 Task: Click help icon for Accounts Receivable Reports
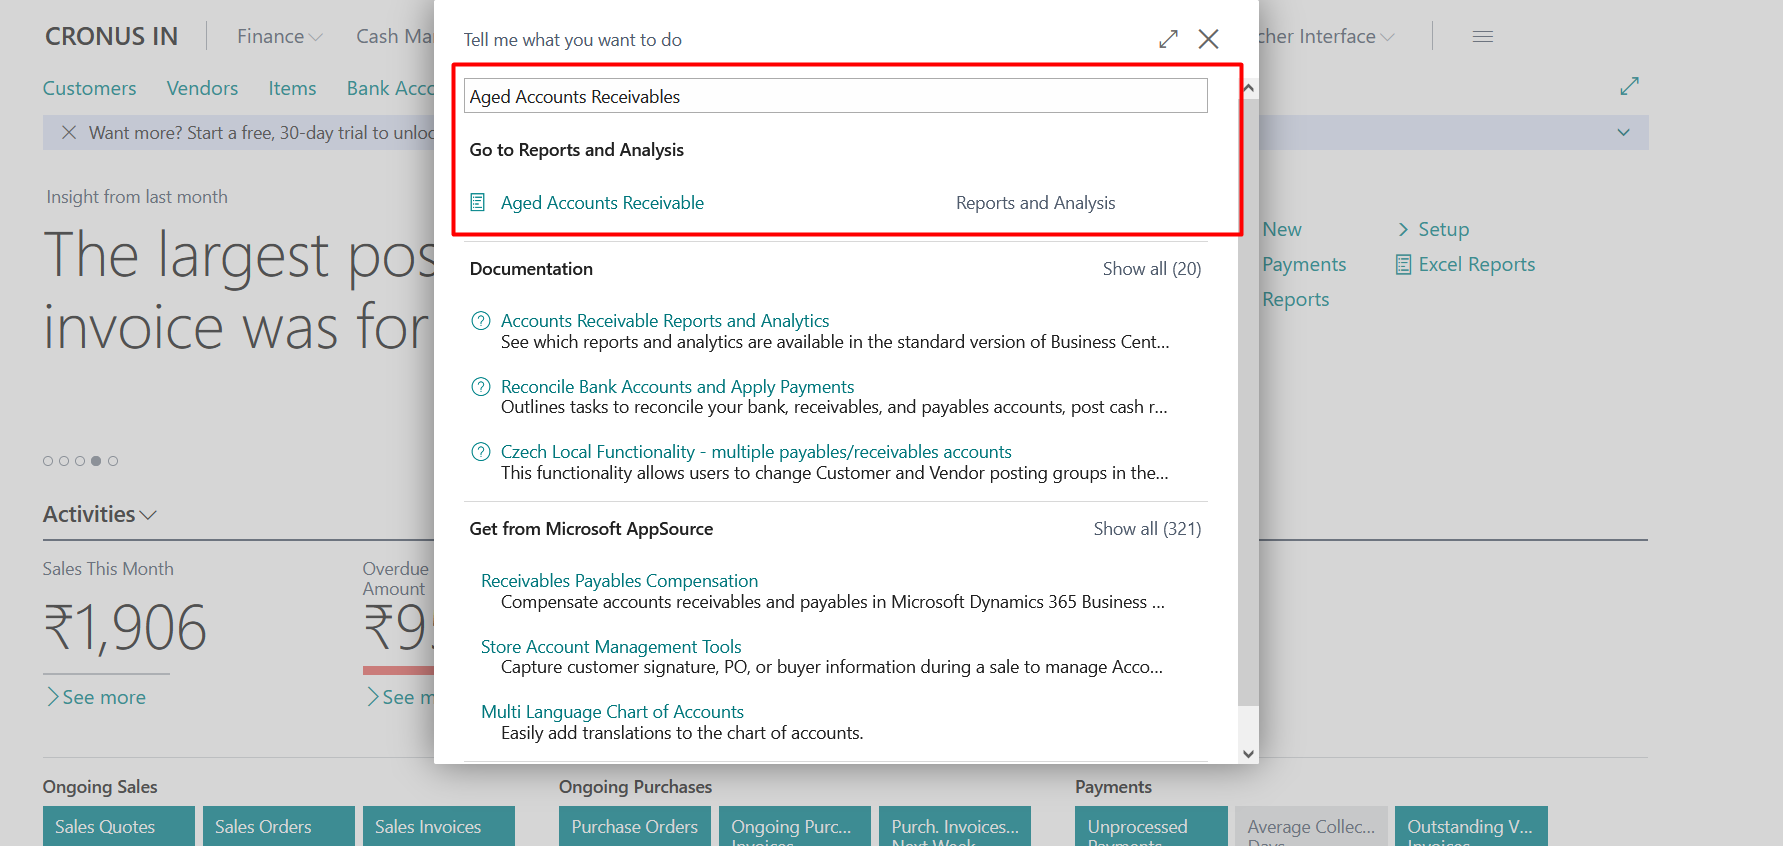click(x=481, y=321)
